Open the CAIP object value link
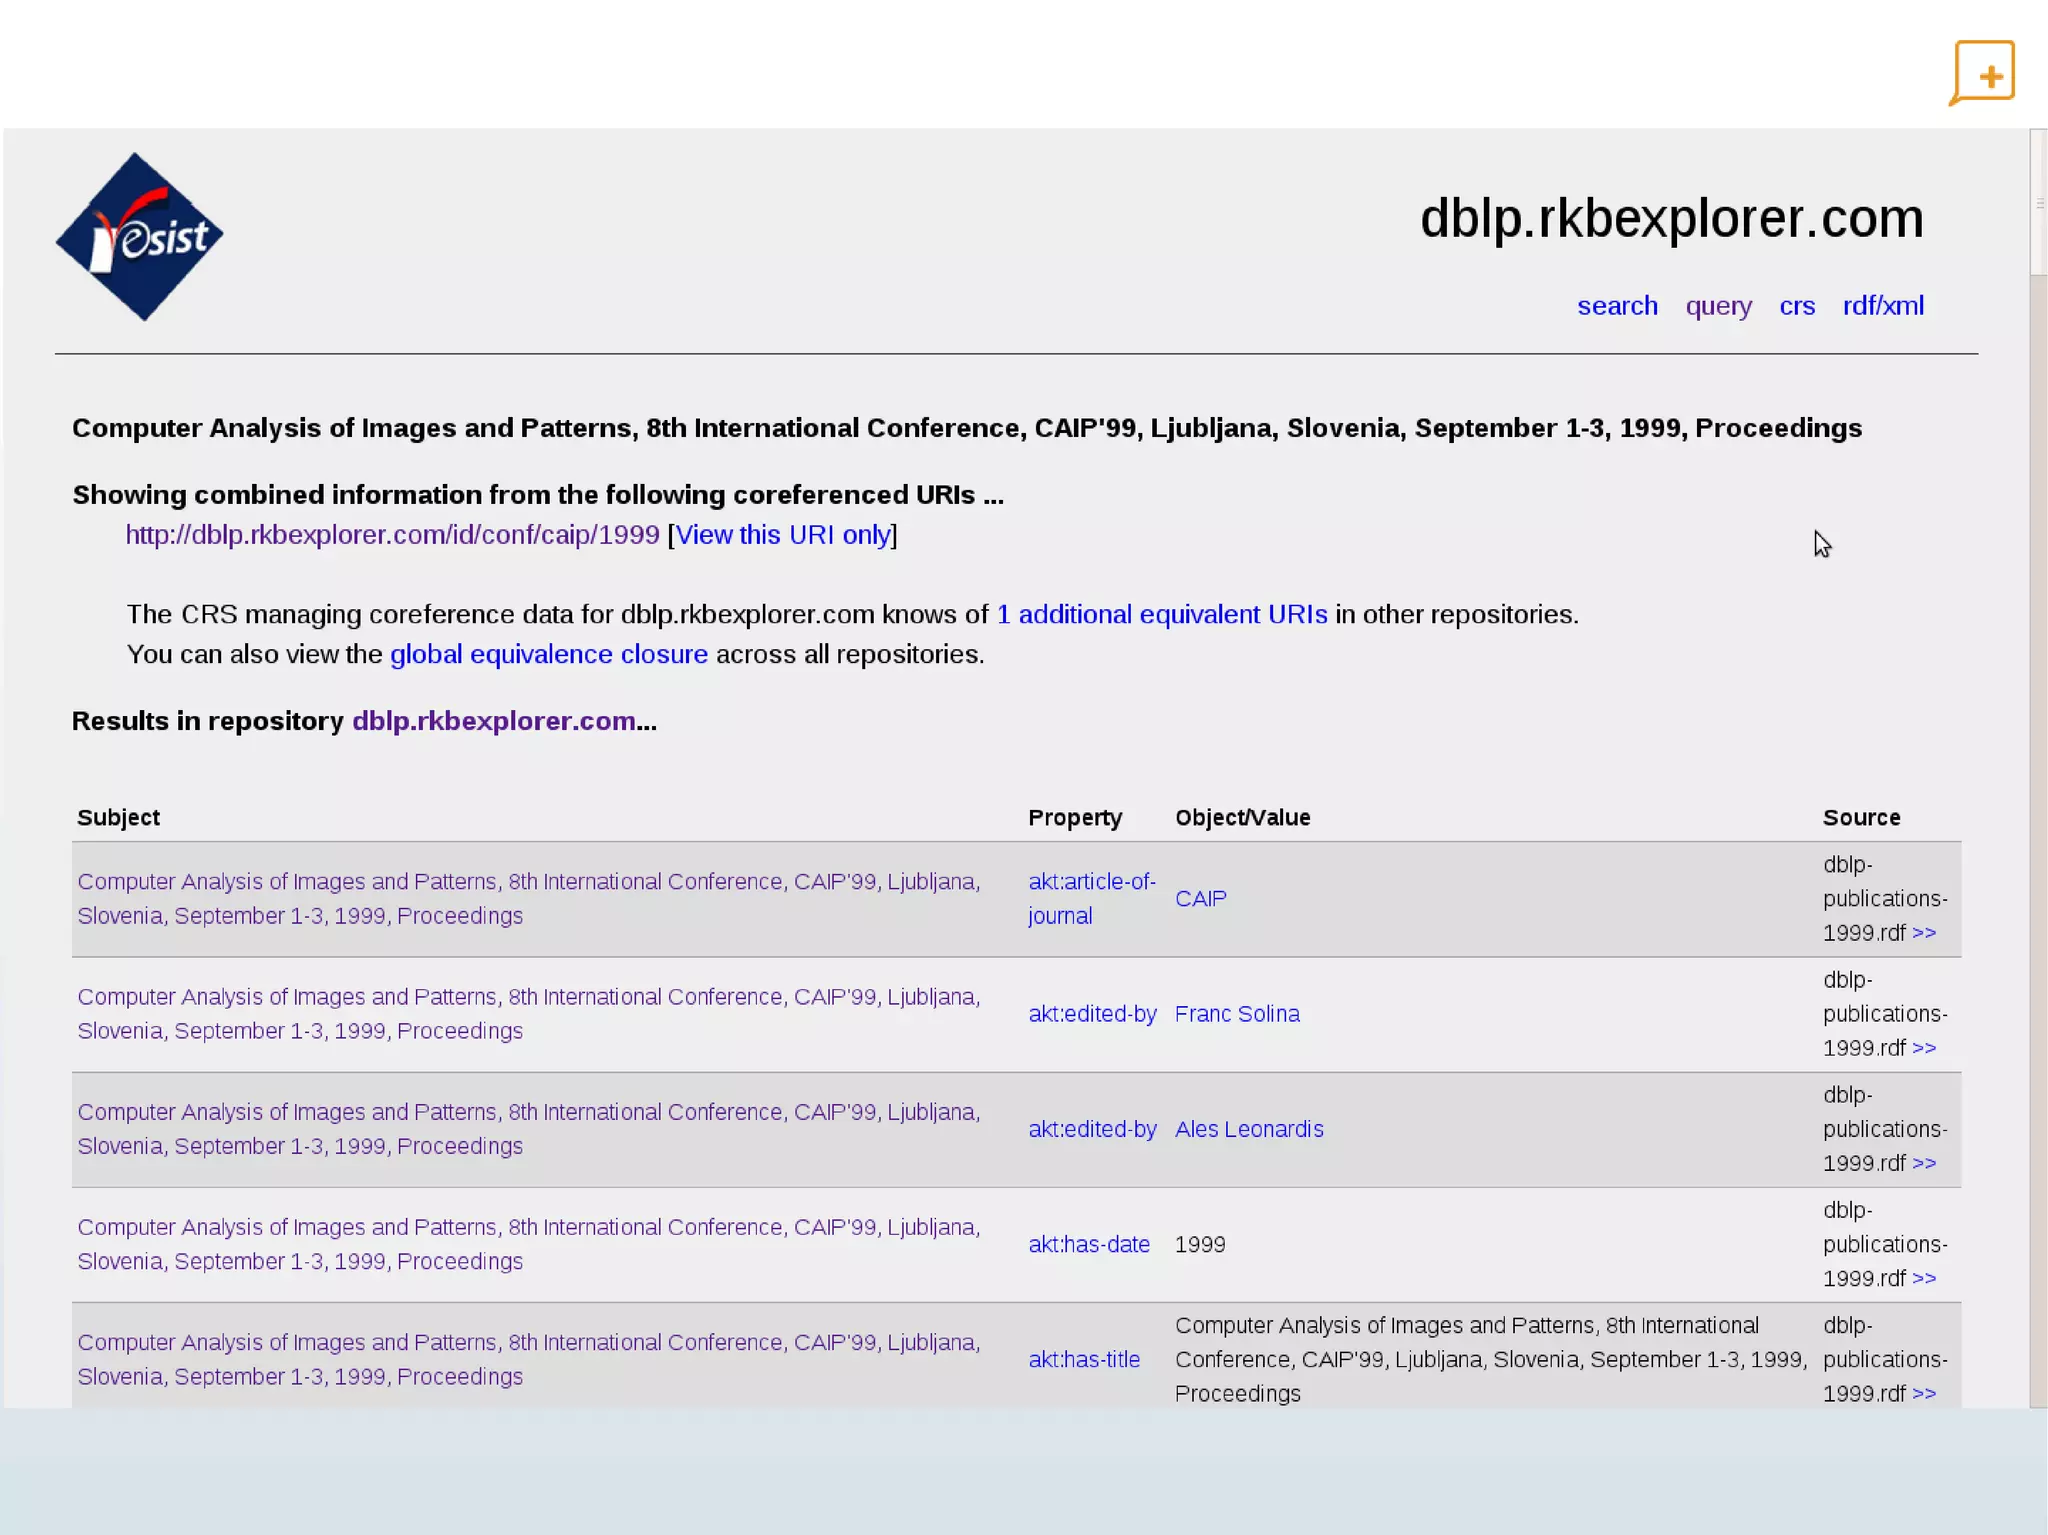The image size is (2048, 1535). coord(1200,898)
